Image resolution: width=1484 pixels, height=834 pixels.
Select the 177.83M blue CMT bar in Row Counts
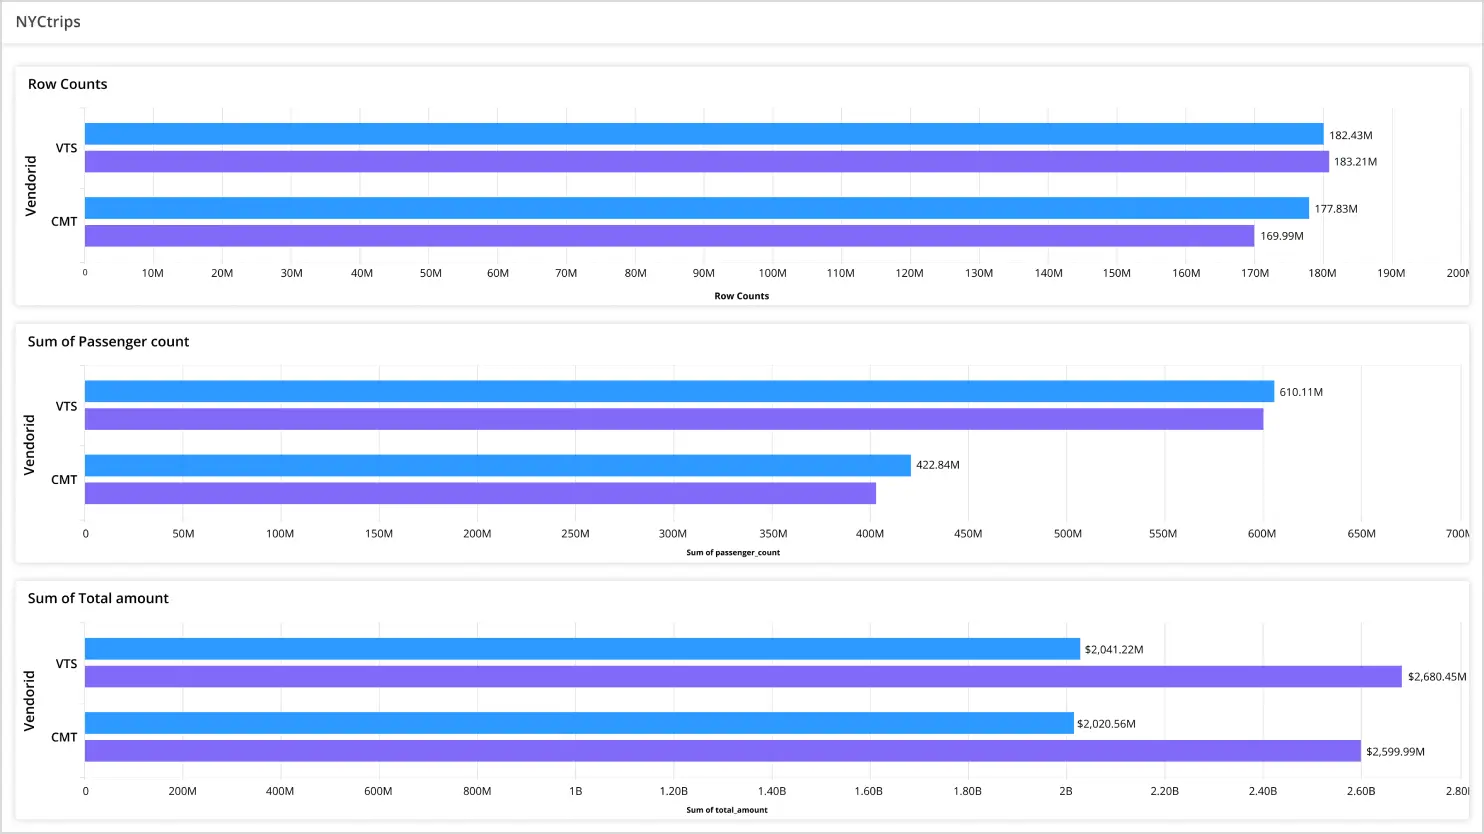[x=696, y=208]
